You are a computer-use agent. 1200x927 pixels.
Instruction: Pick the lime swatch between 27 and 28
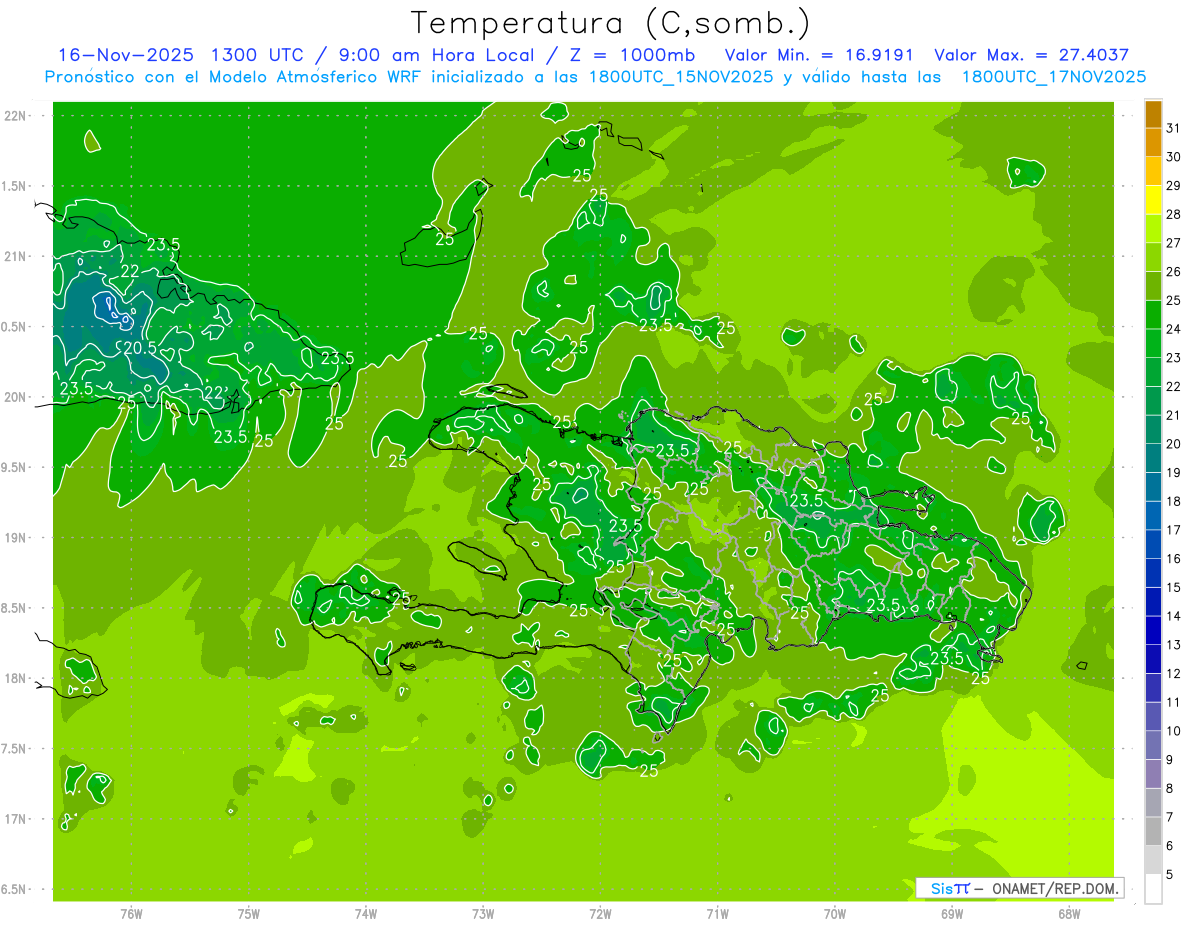[1153, 228]
